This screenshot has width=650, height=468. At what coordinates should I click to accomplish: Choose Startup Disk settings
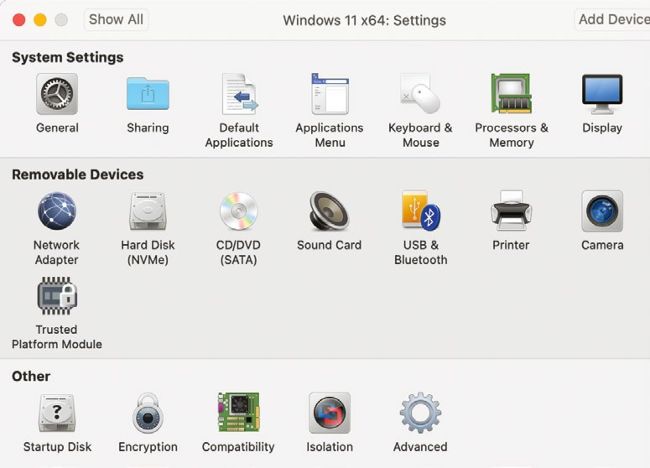point(57,413)
